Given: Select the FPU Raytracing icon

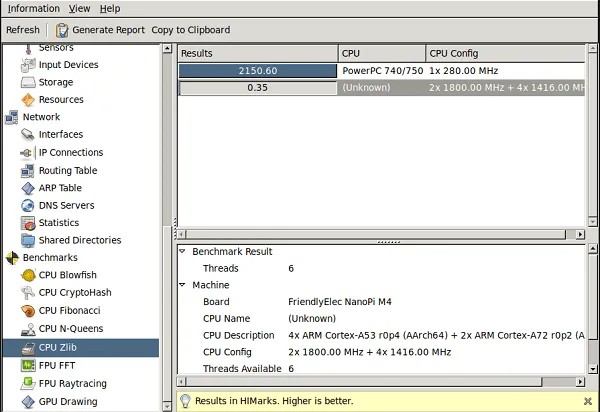Looking at the screenshot, I should 28,383.
